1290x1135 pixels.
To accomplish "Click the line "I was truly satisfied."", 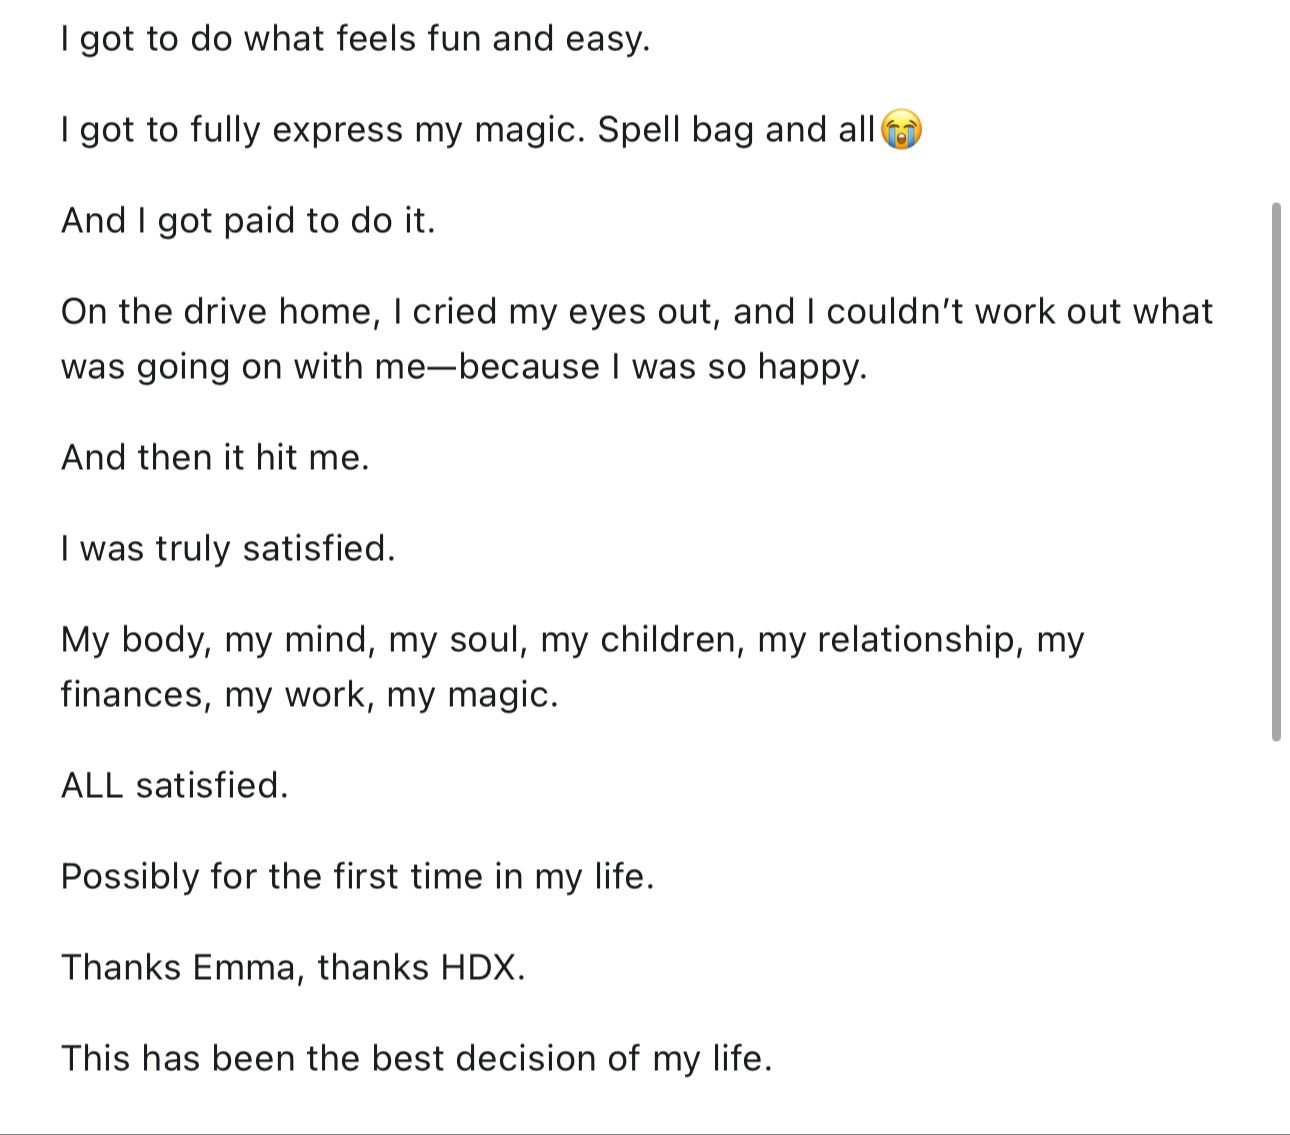I will pos(228,549).
